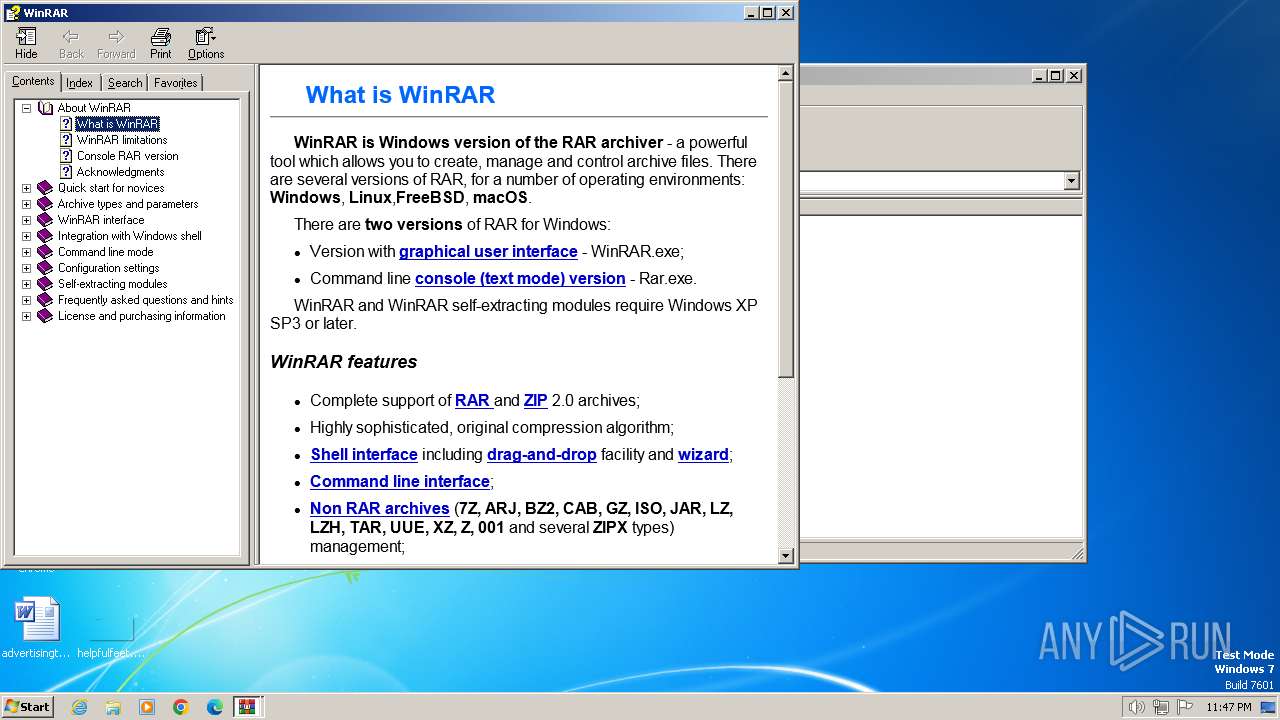Click the Frequently asked questions book icon
1280x720 pixels.
(45, 300)
